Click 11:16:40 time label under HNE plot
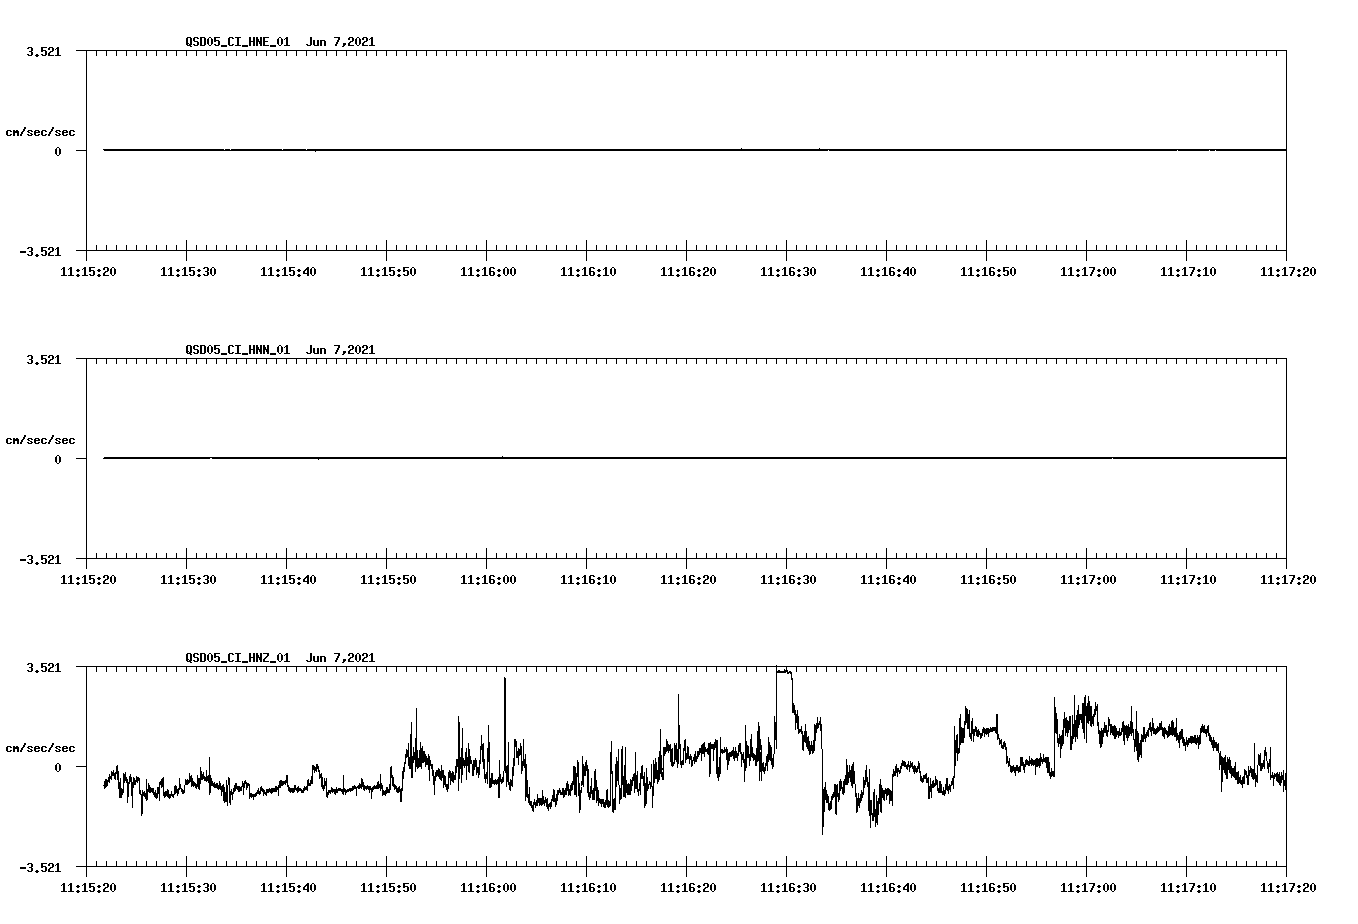 [888, 272]
